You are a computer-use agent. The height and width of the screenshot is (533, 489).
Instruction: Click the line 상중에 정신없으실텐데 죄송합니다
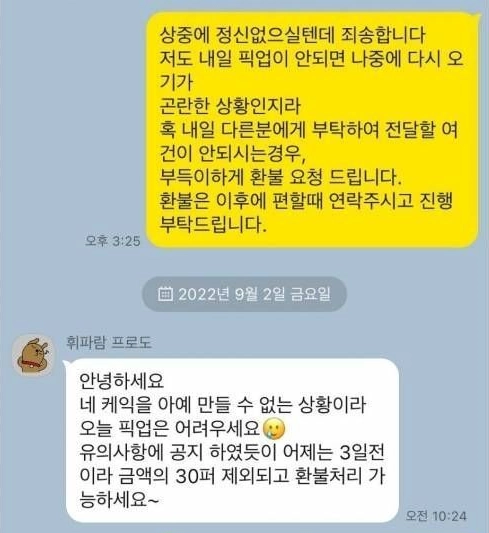pos(292,35)
